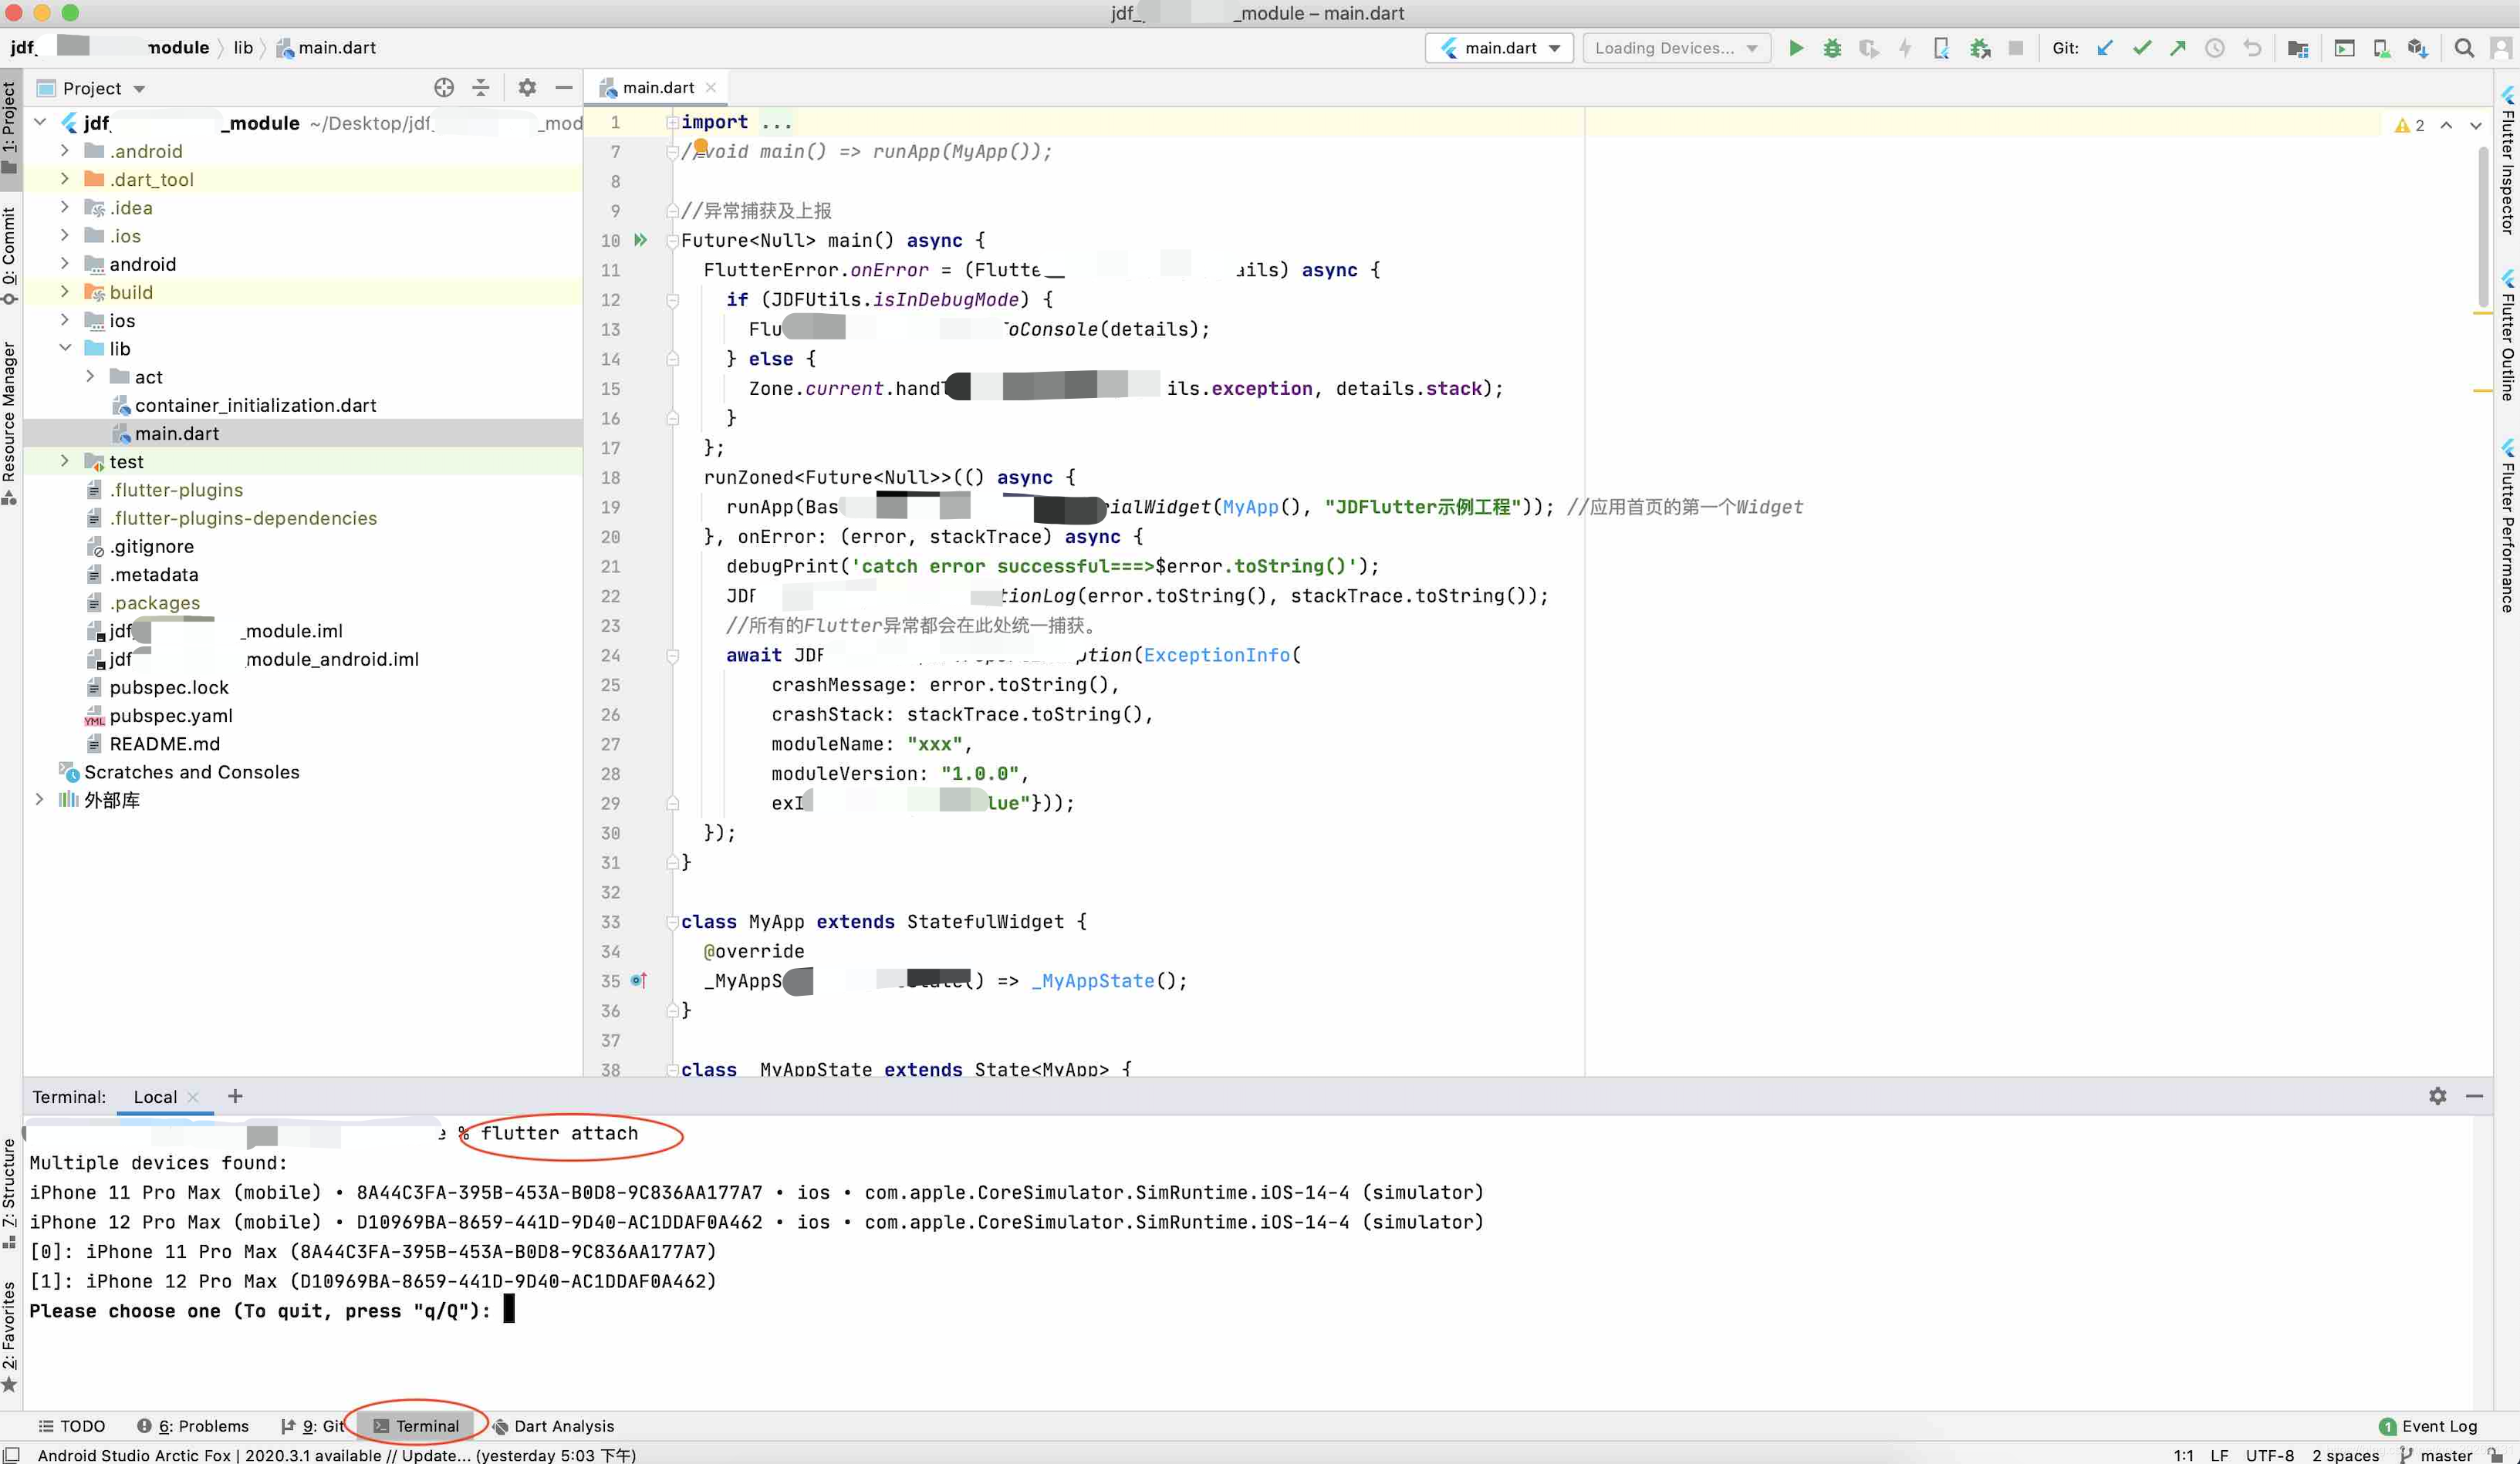Open the Event Log

click(x=2428, y=1426)
